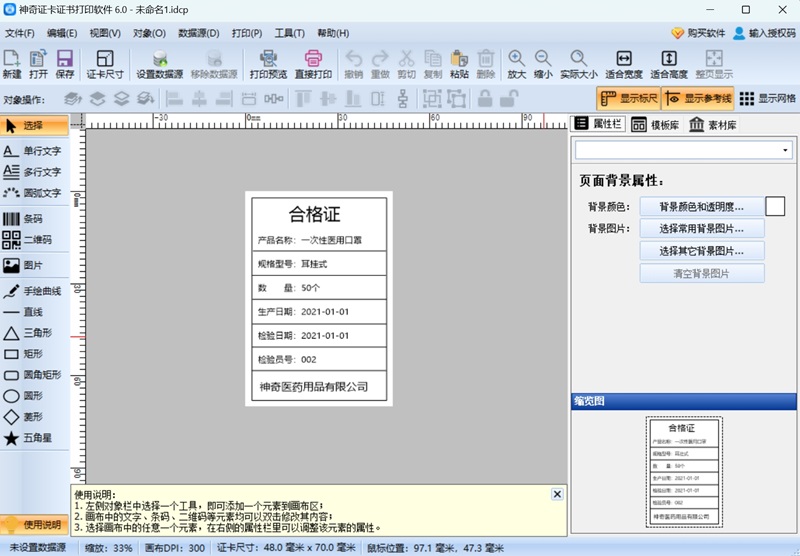Image resolution: width=800 pixels, height=556 pixels.
Task: Click 背景颜色和透明度 button
Action: point(701,207)
